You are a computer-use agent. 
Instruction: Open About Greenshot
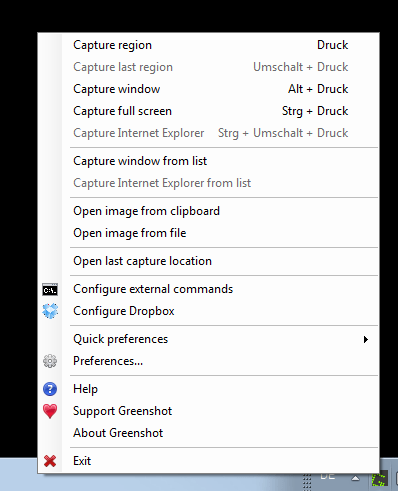[x=209, y=433]
